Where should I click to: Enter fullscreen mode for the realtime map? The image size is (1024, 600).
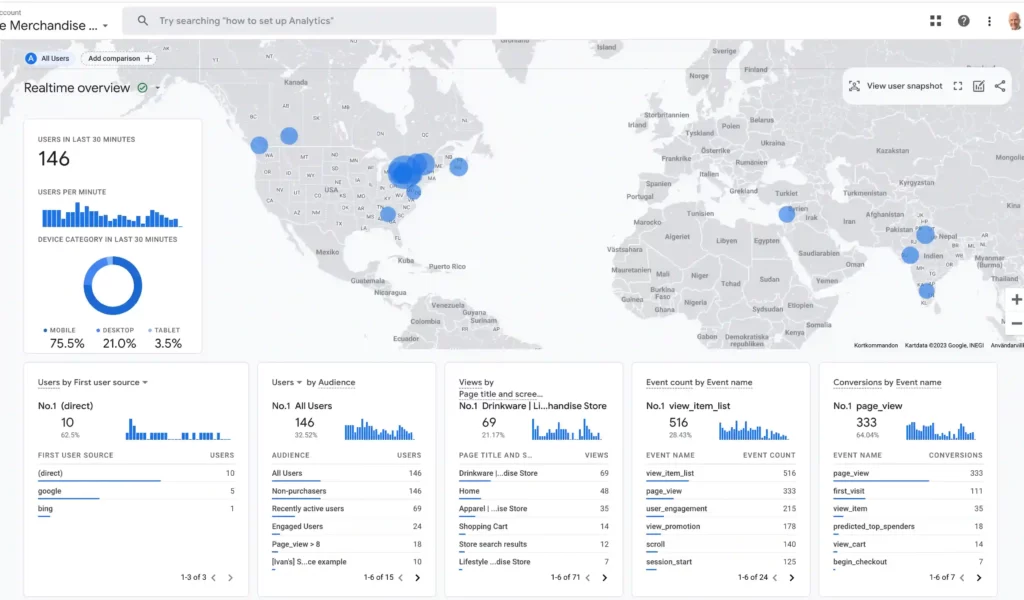pyautogui.click(x=957, y=86)
